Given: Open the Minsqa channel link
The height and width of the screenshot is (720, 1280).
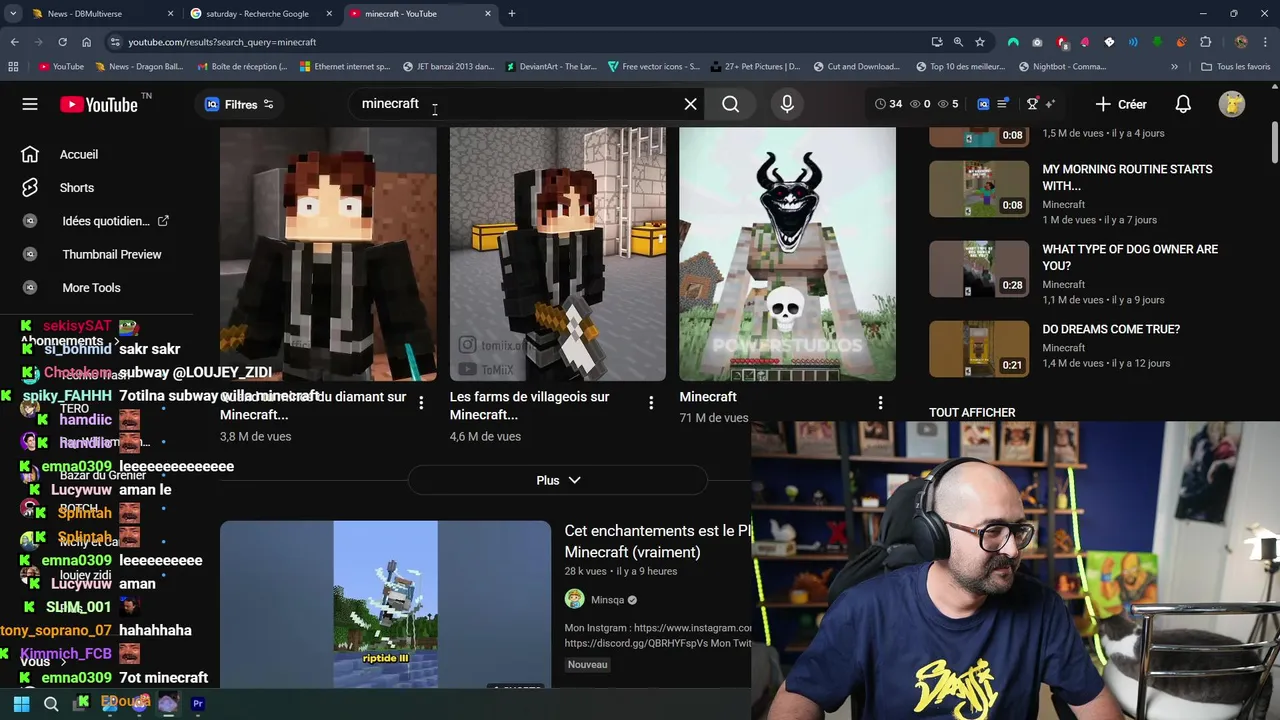Looking at the screenshot, I should point(607,600).
